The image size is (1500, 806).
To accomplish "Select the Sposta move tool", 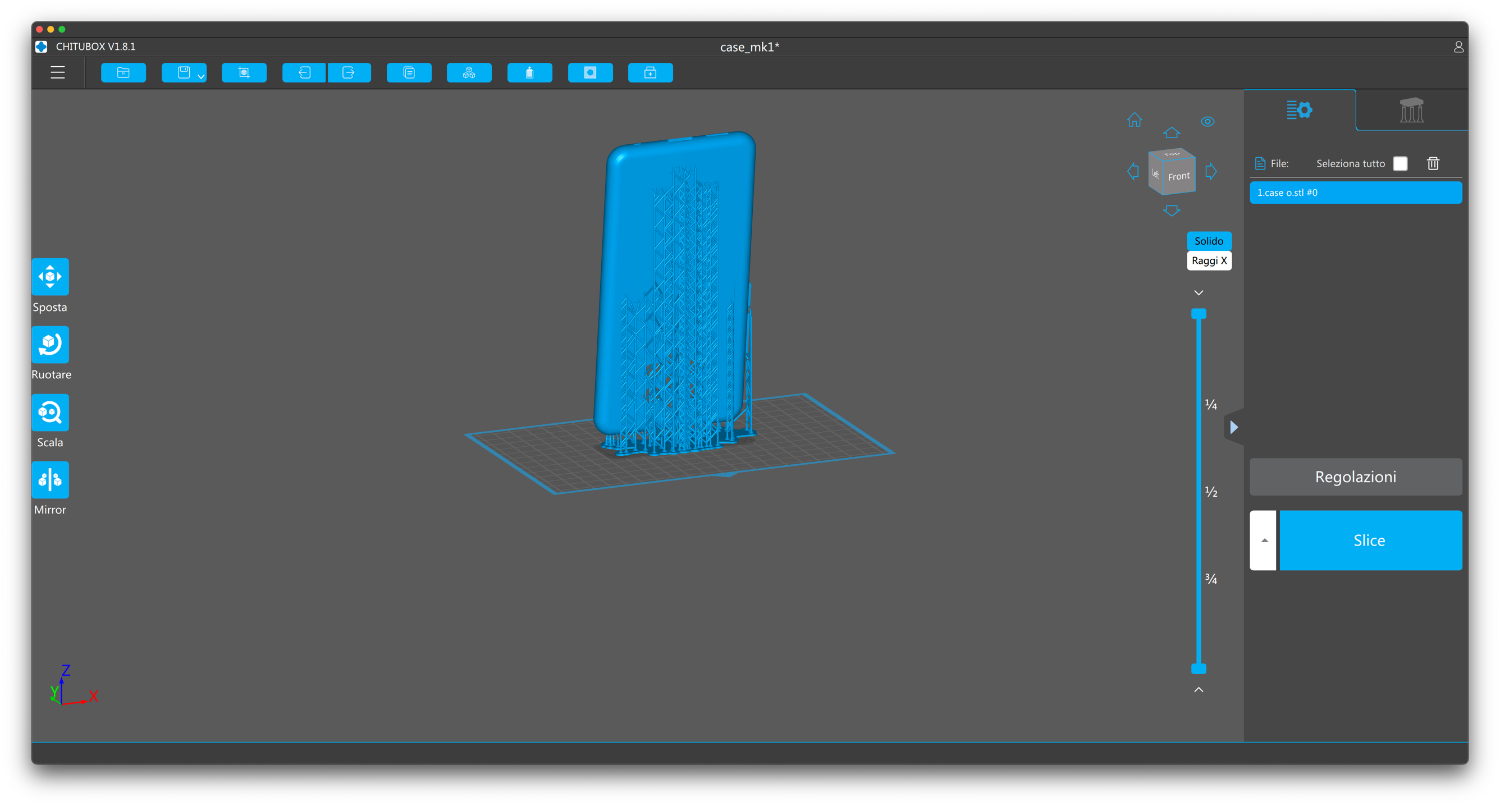I will (x=50, y=277).
